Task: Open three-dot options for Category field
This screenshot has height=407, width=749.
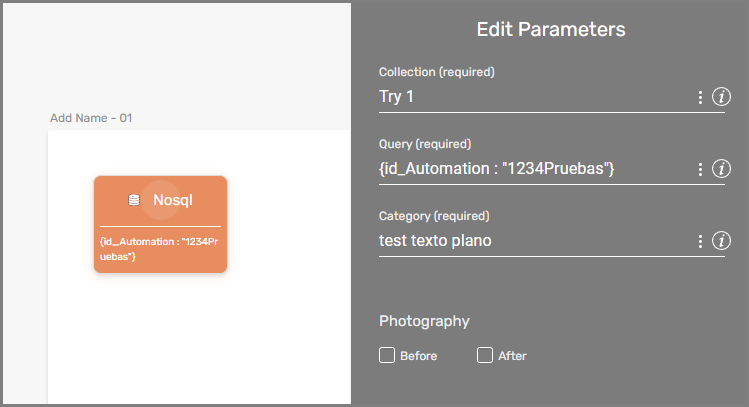Action: 700,241
